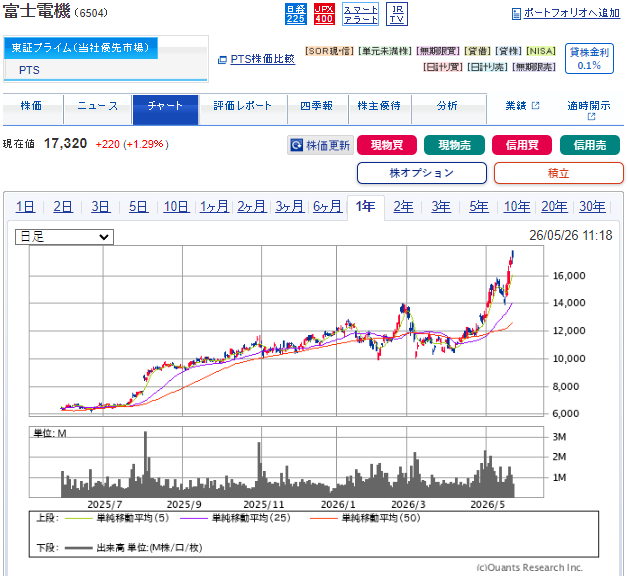
Task: Switch chart range to 1日
Action: 25,207
